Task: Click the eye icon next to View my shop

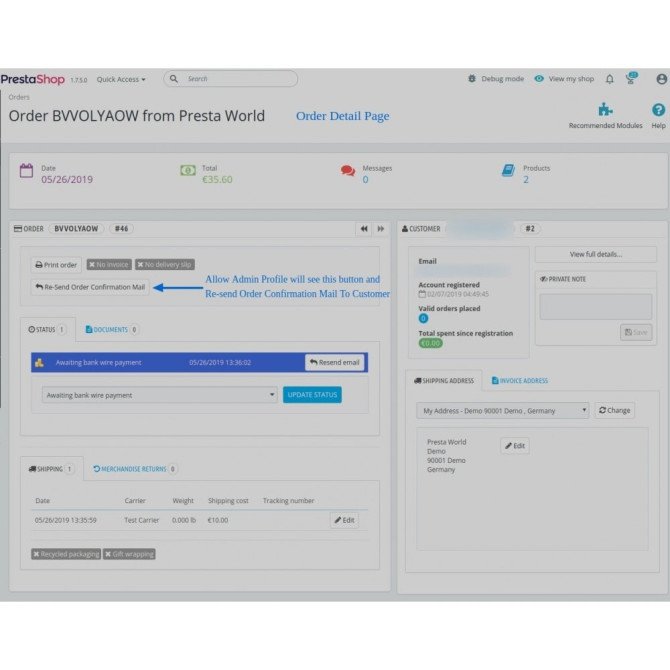Action: tap(539, 79)
